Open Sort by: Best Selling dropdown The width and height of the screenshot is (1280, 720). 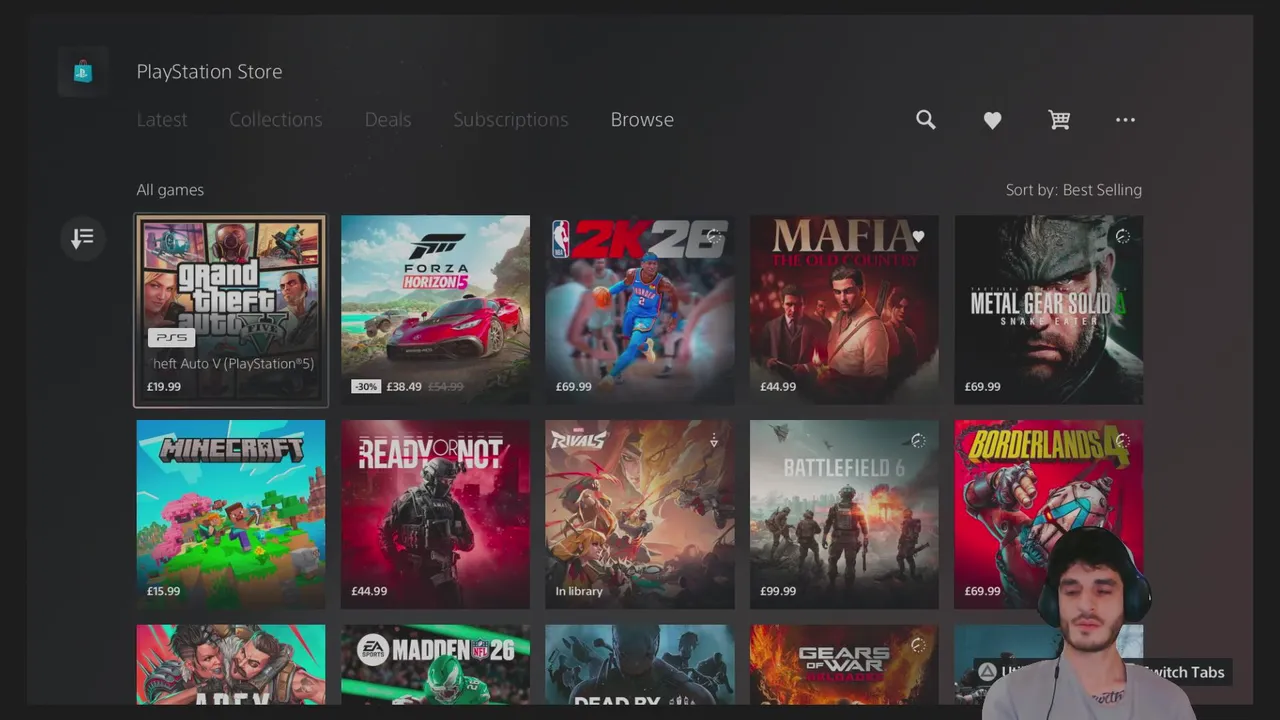coord(1074,190)
